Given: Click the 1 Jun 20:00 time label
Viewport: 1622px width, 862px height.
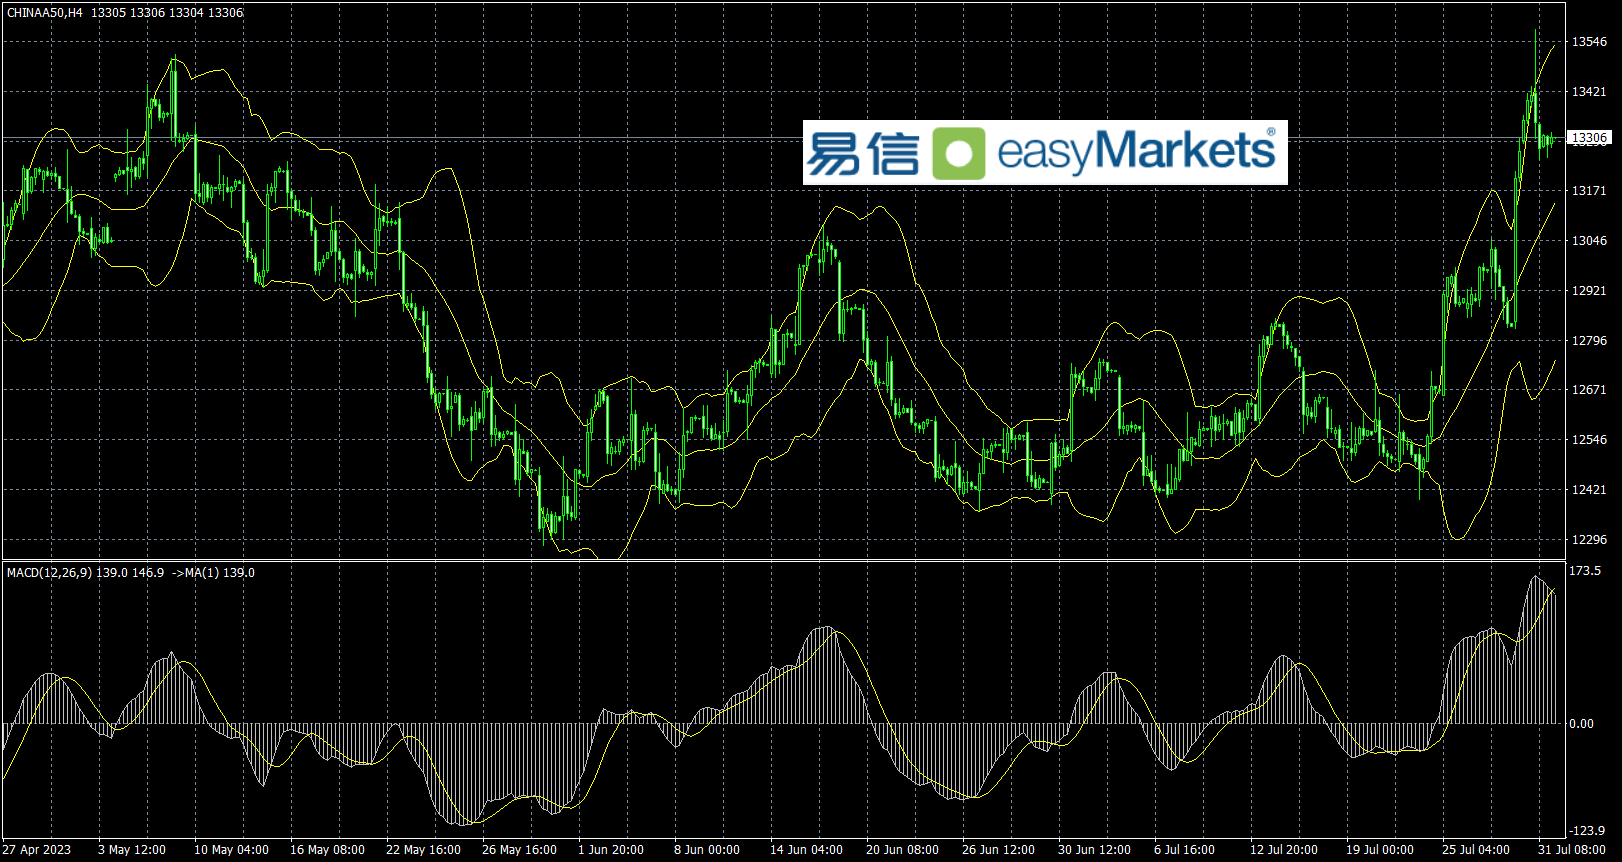Looking at the screenshot, I should click(611, 850).
